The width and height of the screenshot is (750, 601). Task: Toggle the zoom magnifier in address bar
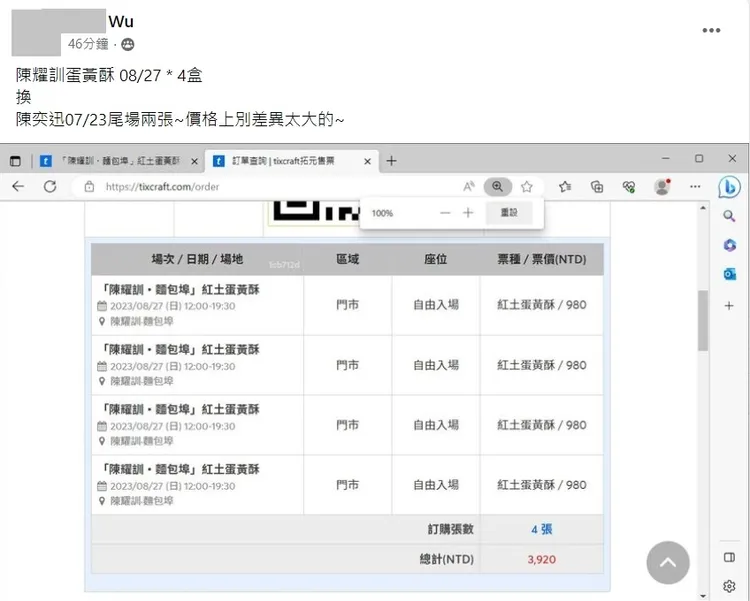click(x=497, y=187)
